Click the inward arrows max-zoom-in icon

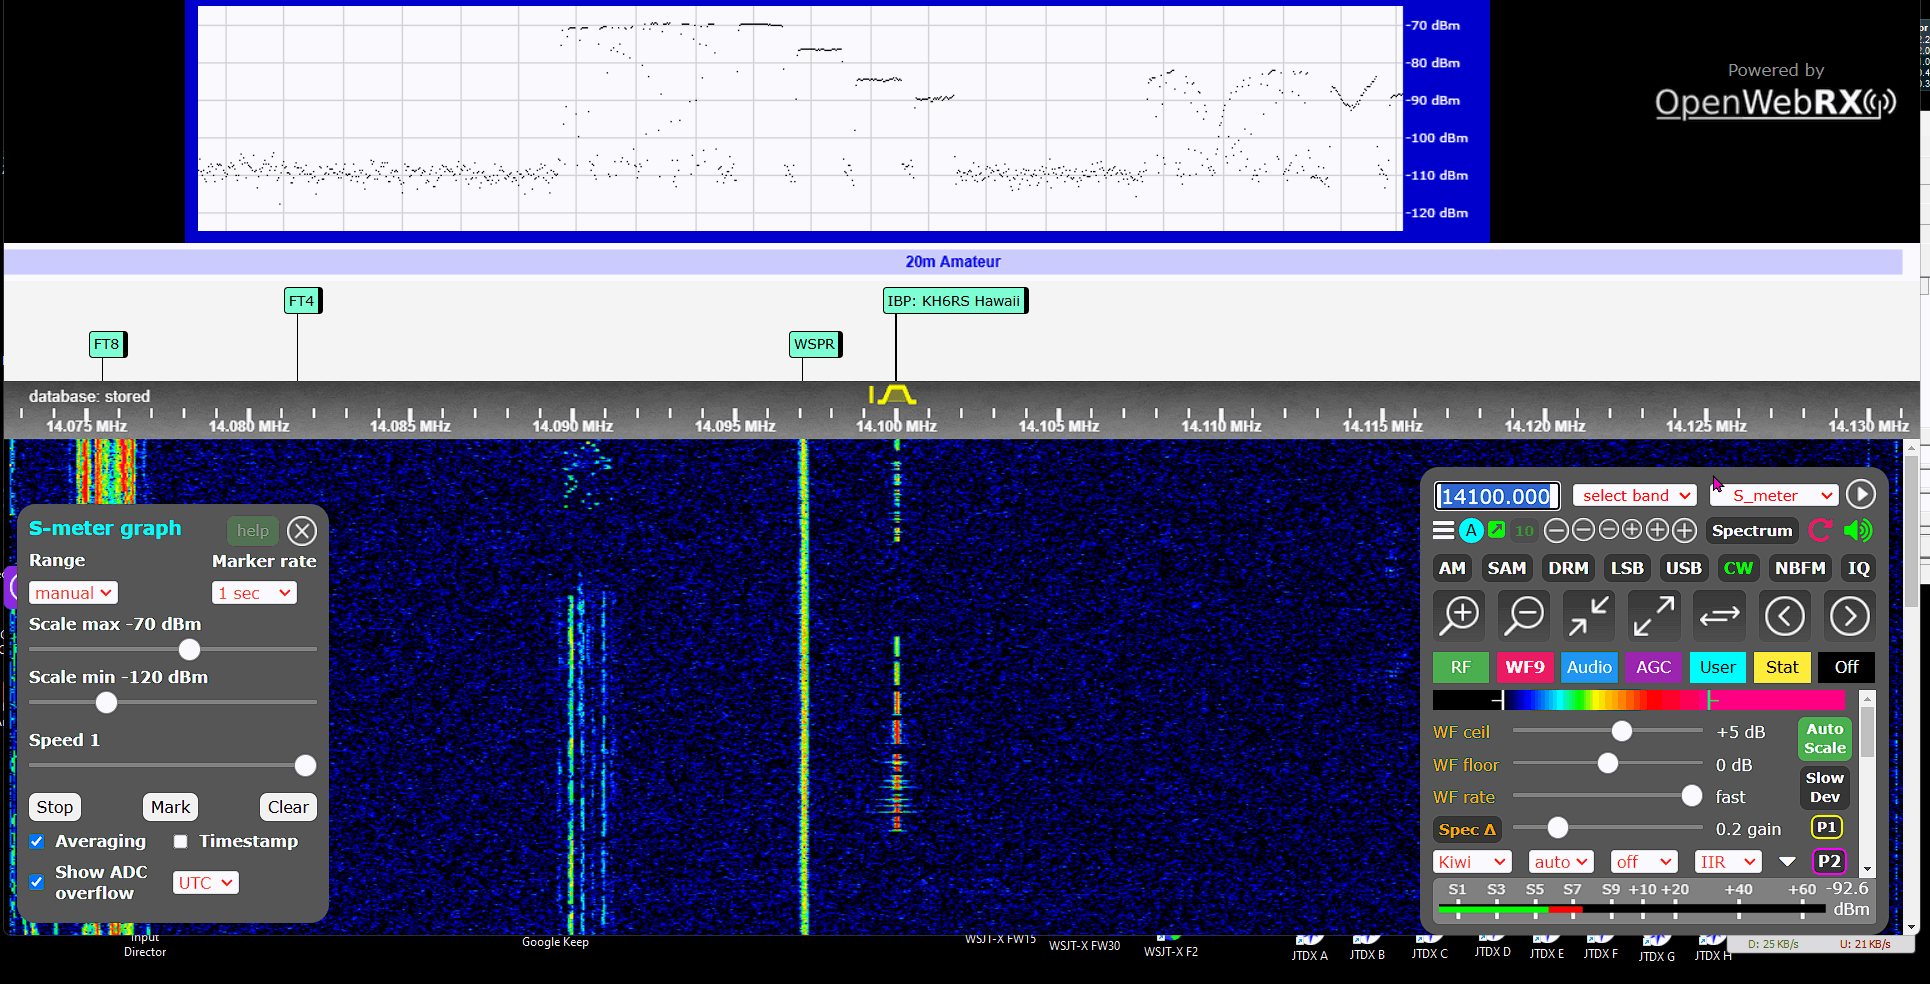1589,616
